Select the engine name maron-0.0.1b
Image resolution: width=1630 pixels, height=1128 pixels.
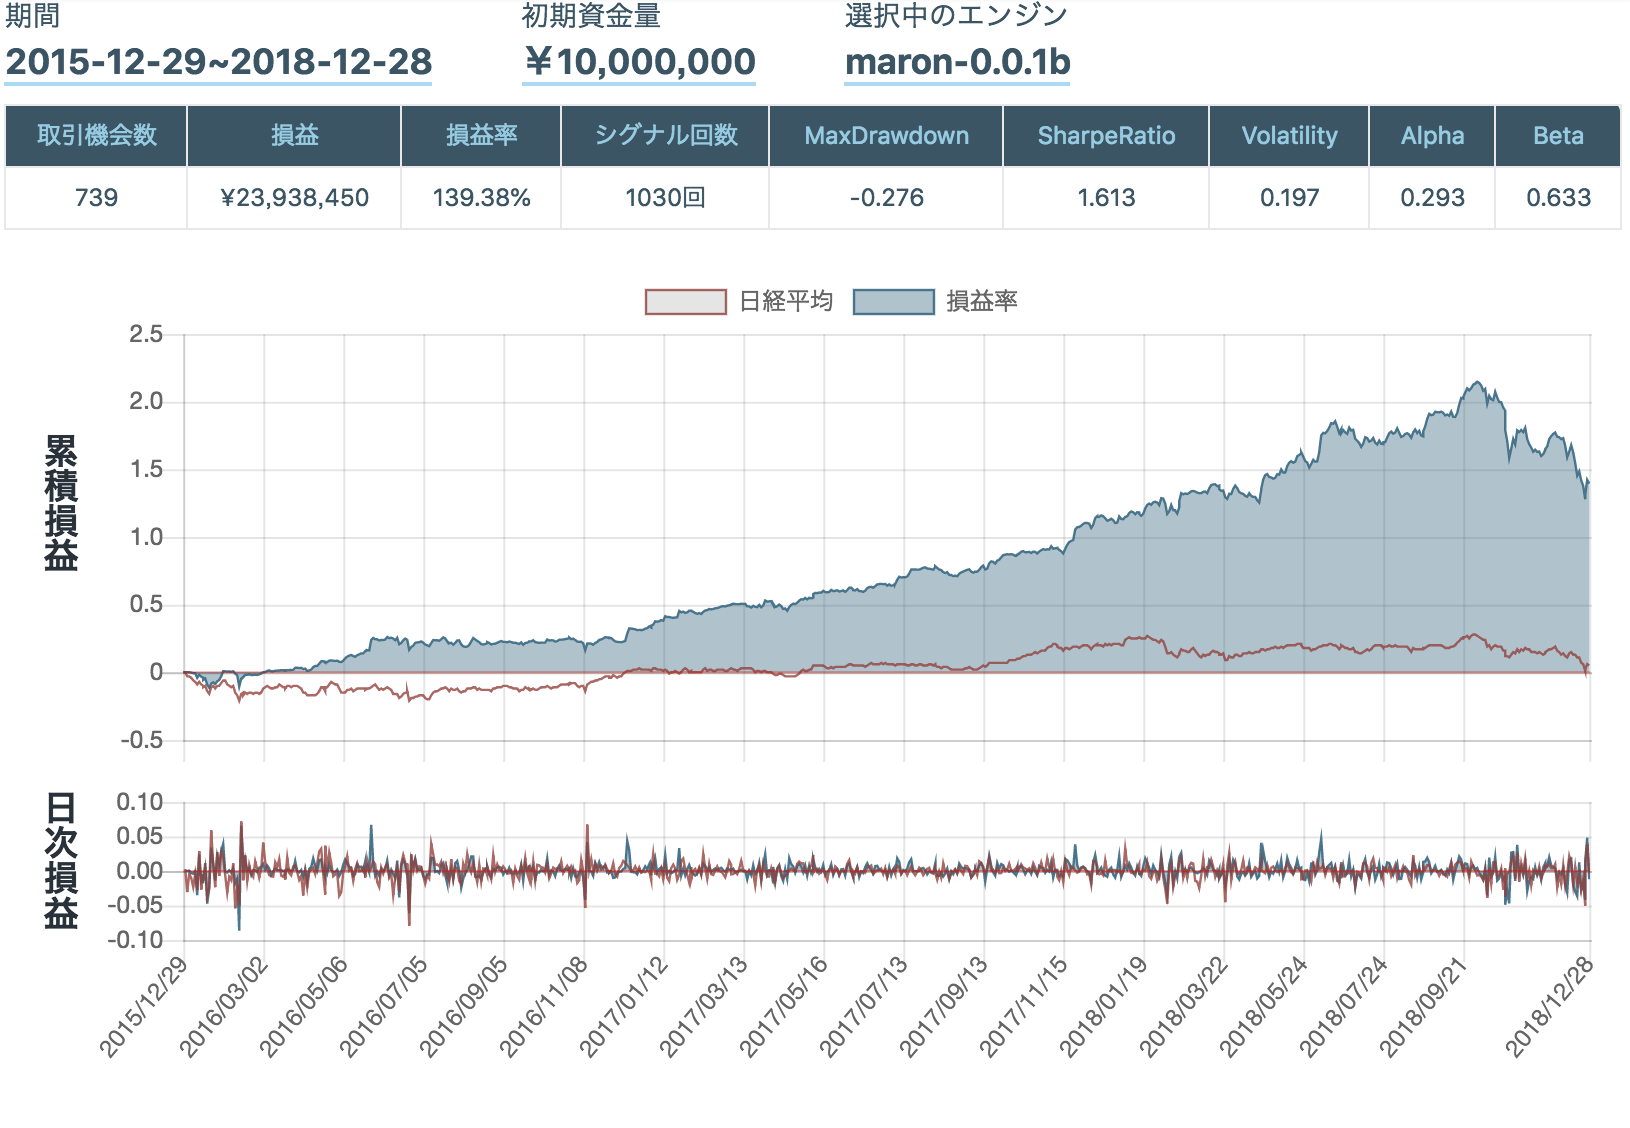click(957, 62)
